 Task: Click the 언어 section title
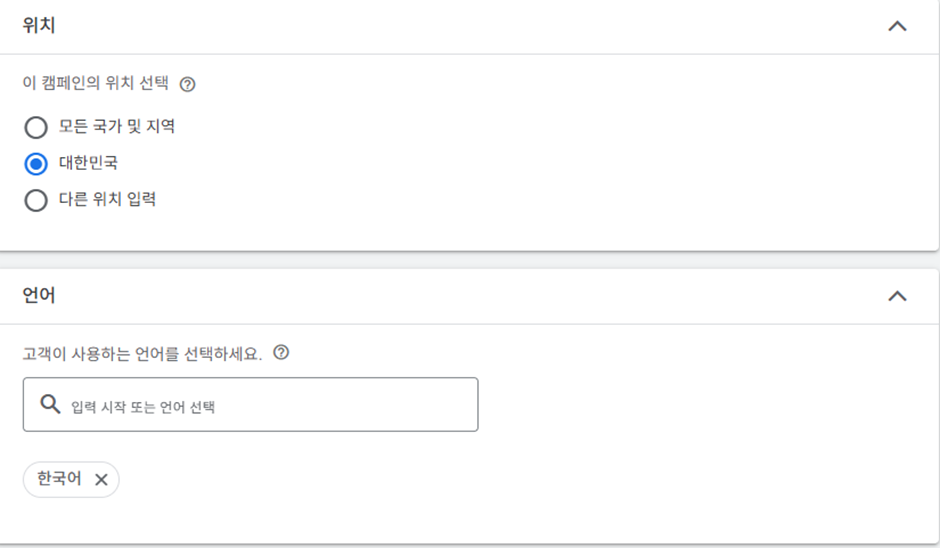pyautogui.click(x=39, y=295)
